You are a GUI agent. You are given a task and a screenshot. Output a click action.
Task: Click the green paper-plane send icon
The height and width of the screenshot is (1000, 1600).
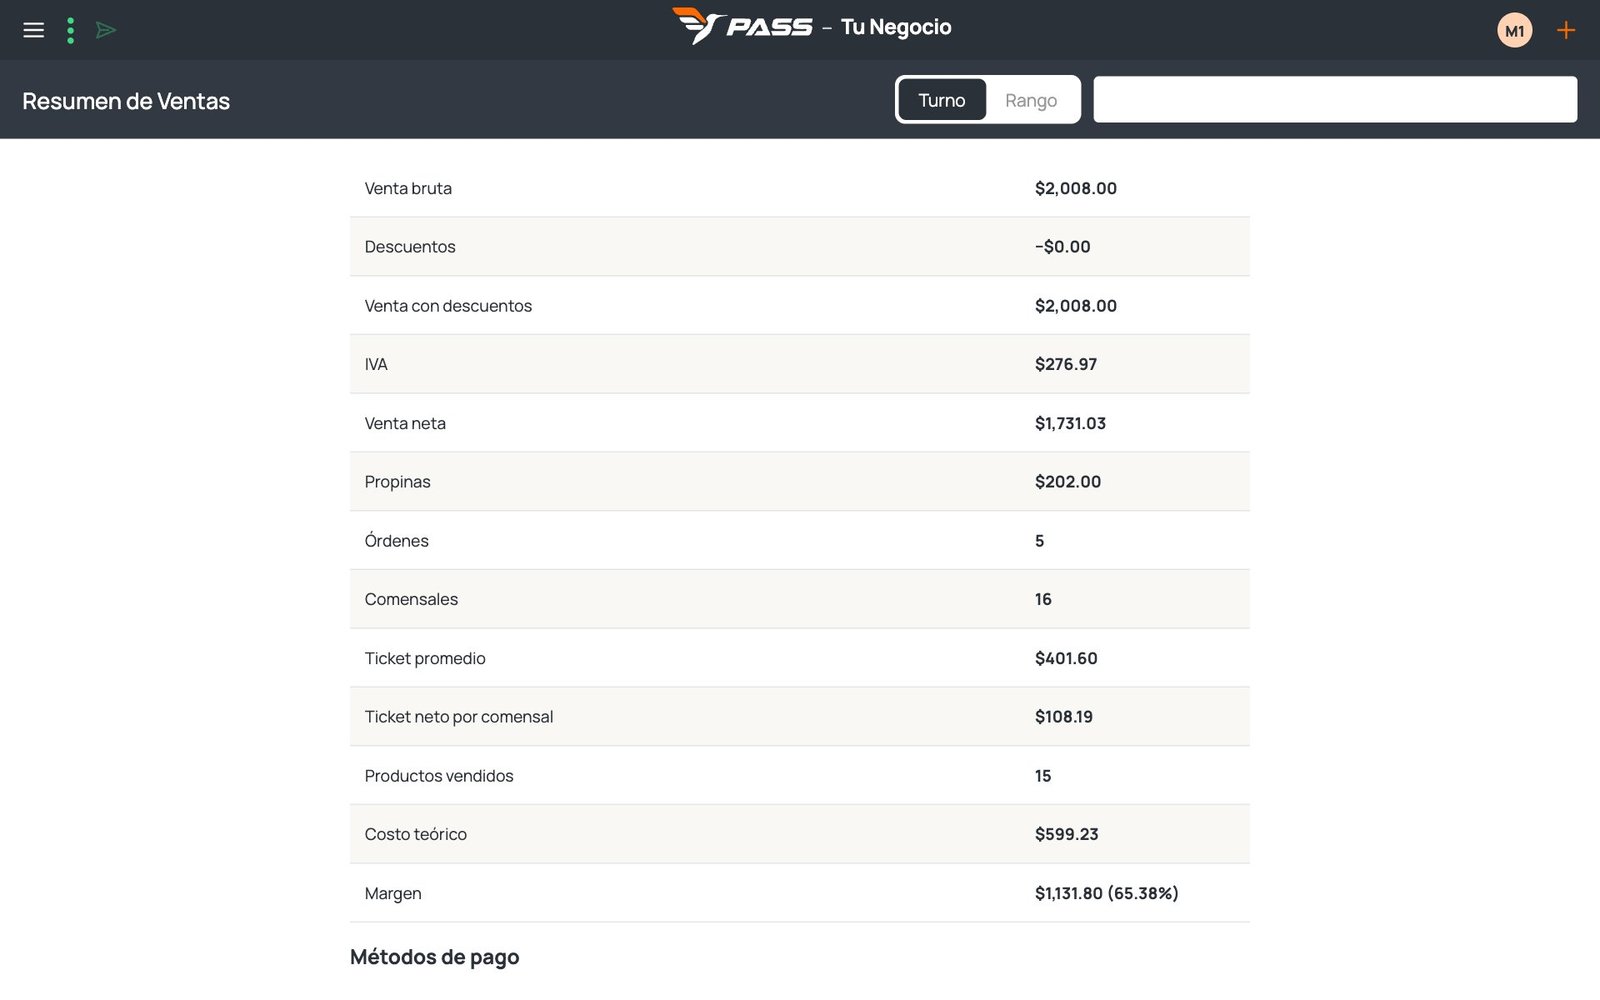click(x=106, y=30)
